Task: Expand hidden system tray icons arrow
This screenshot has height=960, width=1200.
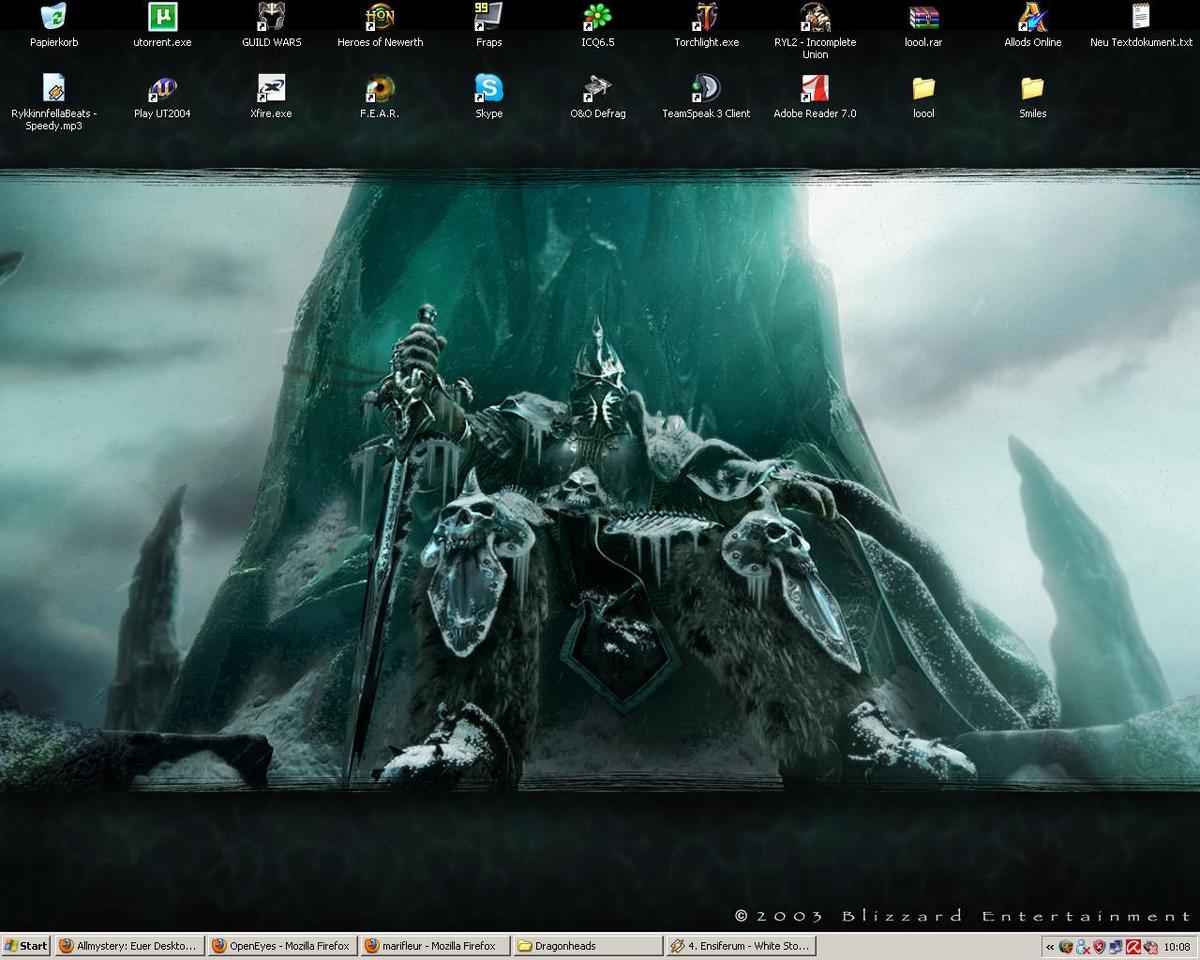Action: (1049, 946)
